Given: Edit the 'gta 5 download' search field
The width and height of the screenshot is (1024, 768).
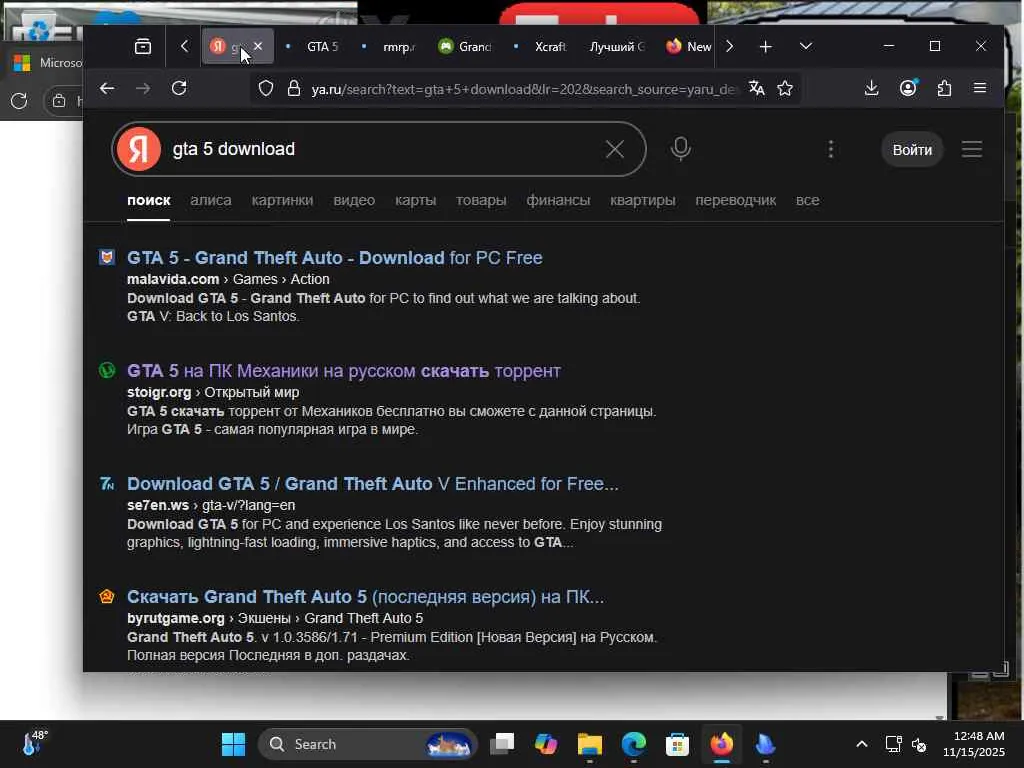Looking at the screenshot, I should pyautogui.click(x=379, y=149).
